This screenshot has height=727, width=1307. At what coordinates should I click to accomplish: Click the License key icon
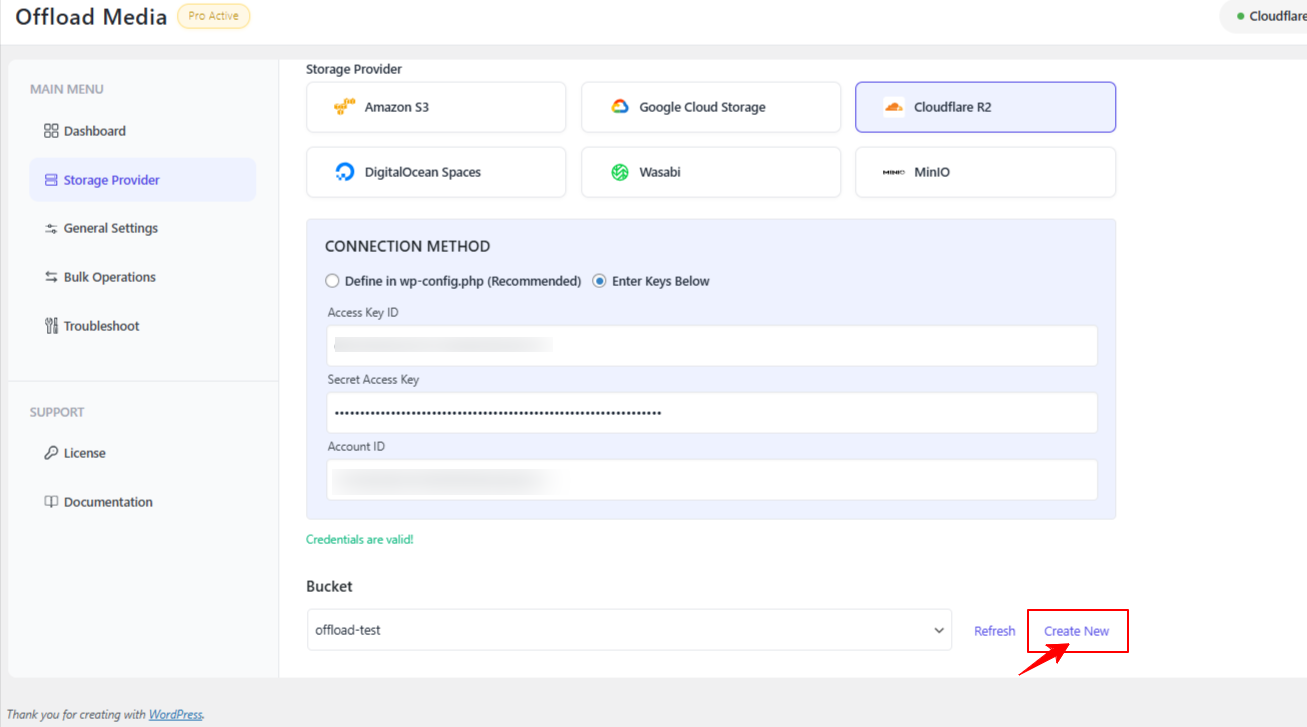[x=51, y=453]
